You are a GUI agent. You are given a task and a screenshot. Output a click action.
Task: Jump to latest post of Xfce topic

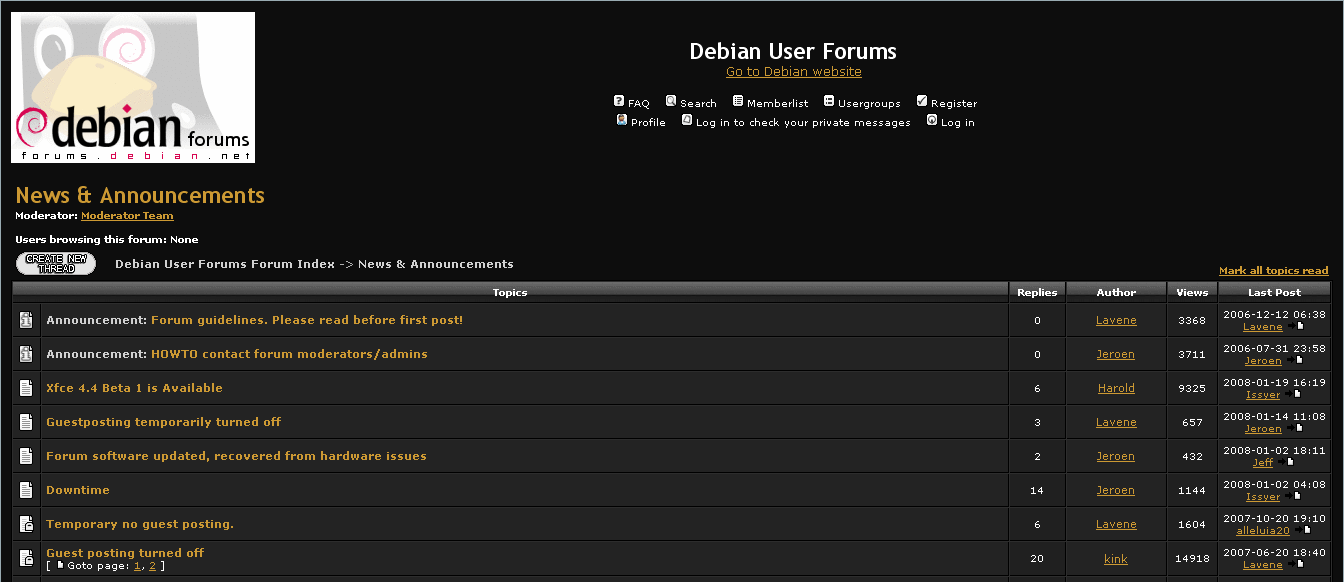point(1296,395)
